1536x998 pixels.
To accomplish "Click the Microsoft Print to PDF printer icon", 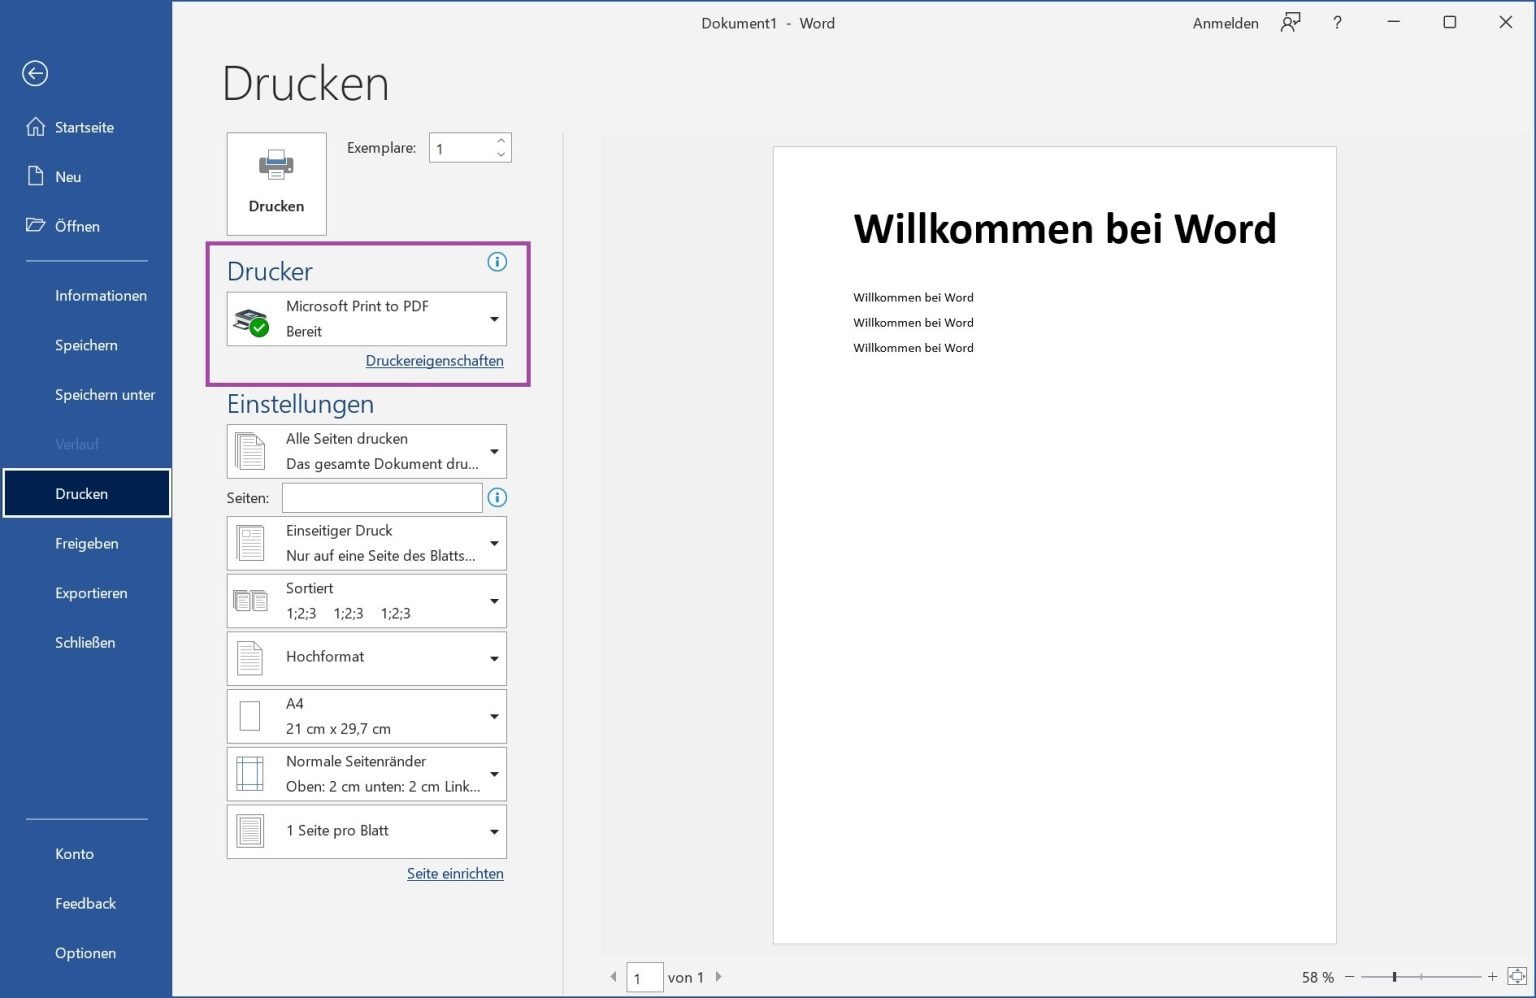I will tap(251, 321).
